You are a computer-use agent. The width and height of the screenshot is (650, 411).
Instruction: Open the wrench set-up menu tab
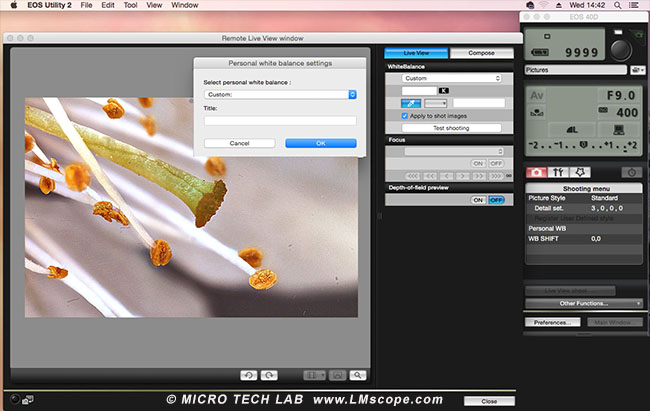[x=558, y=172]
